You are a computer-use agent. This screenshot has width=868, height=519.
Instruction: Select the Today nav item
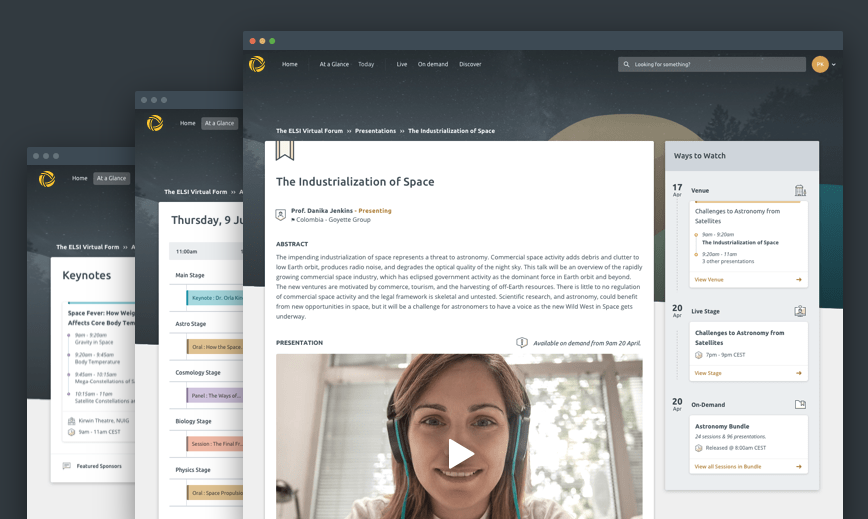pyautogui.click(x=366, y=64)
